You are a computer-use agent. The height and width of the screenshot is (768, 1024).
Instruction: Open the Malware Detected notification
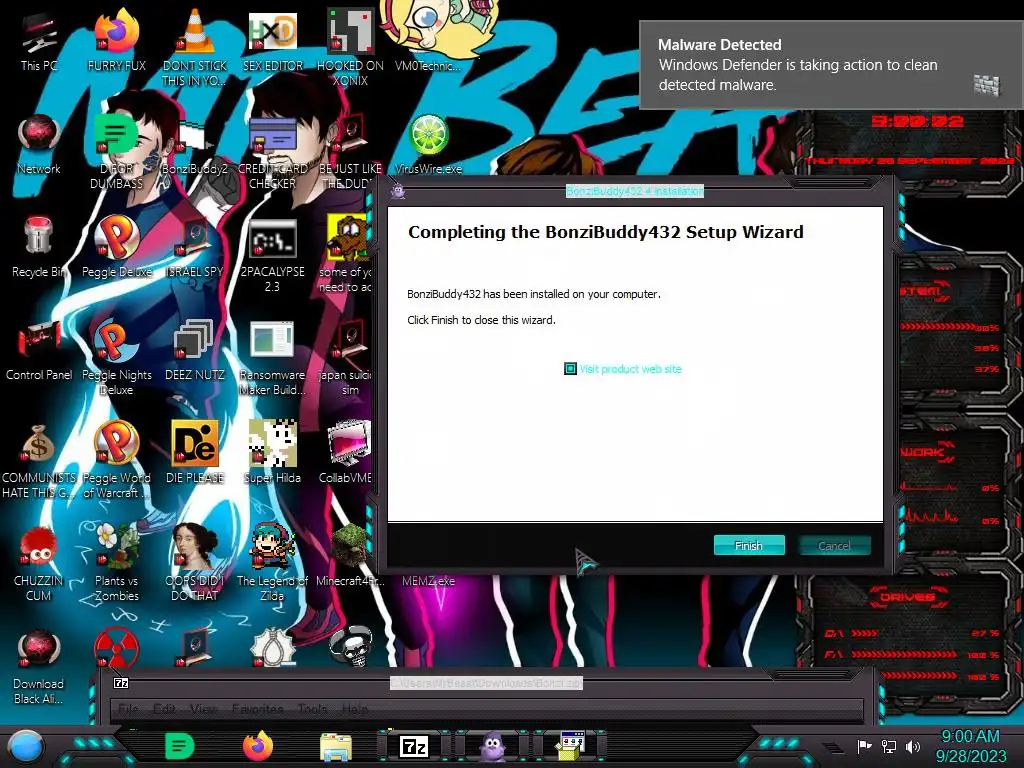pyautogui.click(x=831, y=65)
